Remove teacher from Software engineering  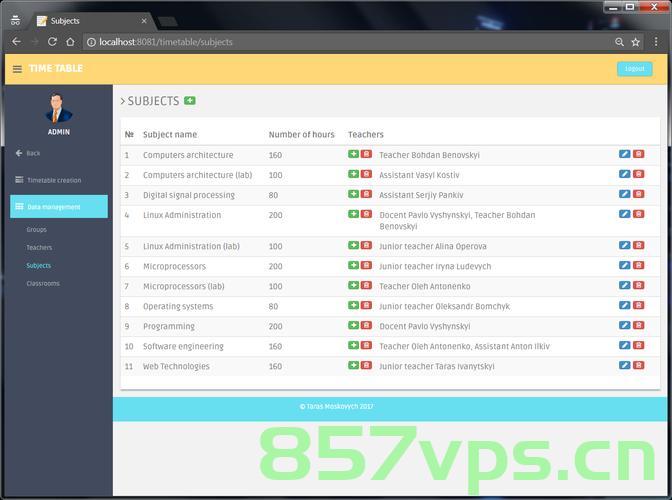pyautogui.click(x=366, y=346)
